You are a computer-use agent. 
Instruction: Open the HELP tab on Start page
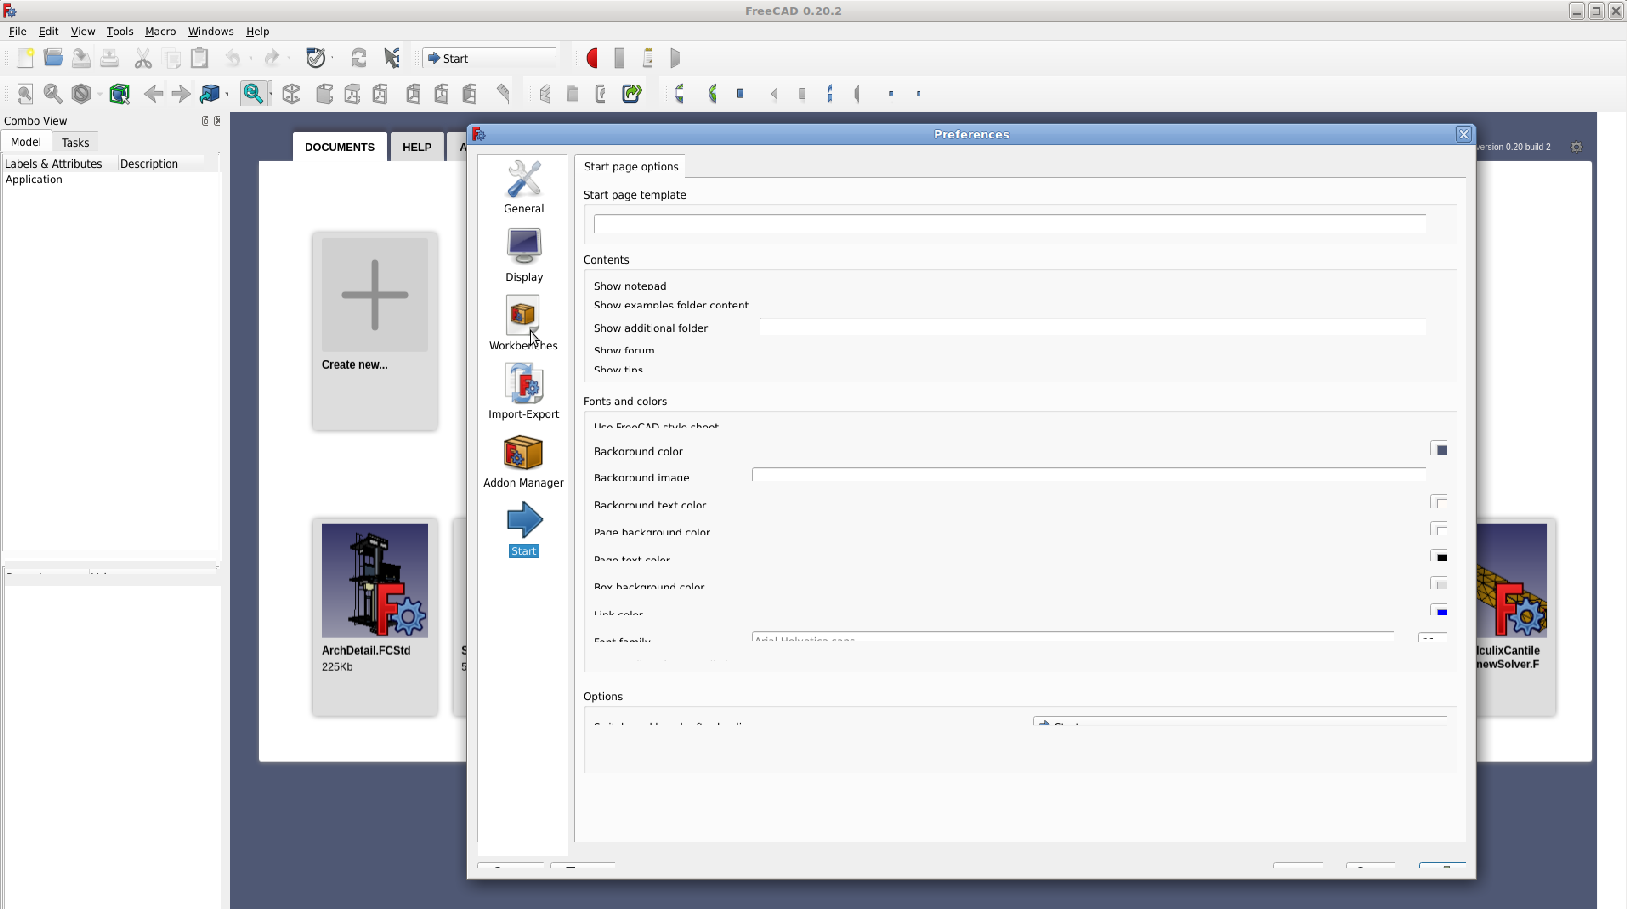coord(417,147)
